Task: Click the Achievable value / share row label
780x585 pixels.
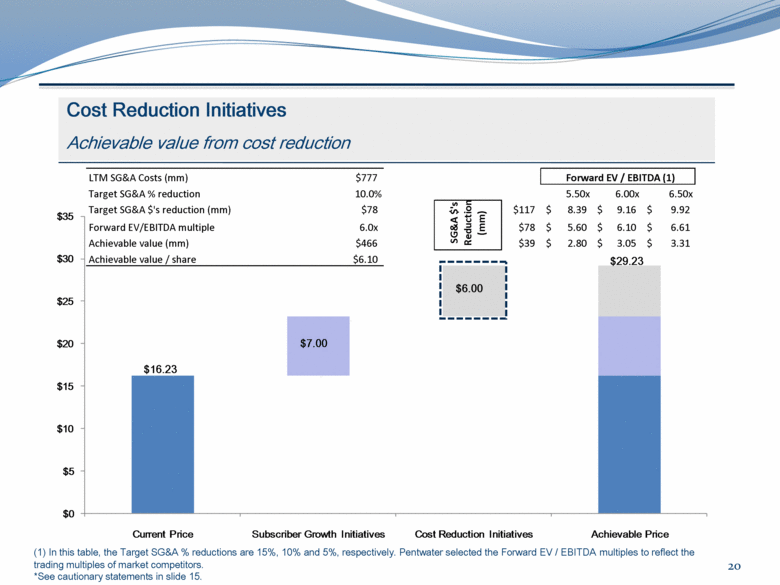Action: [x=144, y=260]
